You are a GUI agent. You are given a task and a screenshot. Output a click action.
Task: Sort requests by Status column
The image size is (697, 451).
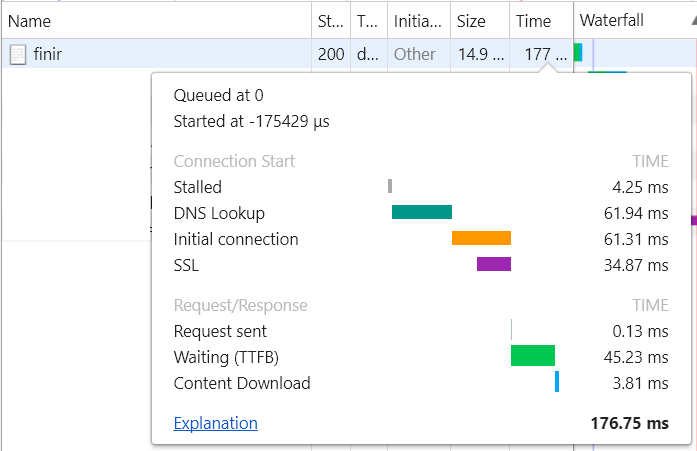[329, 21]
